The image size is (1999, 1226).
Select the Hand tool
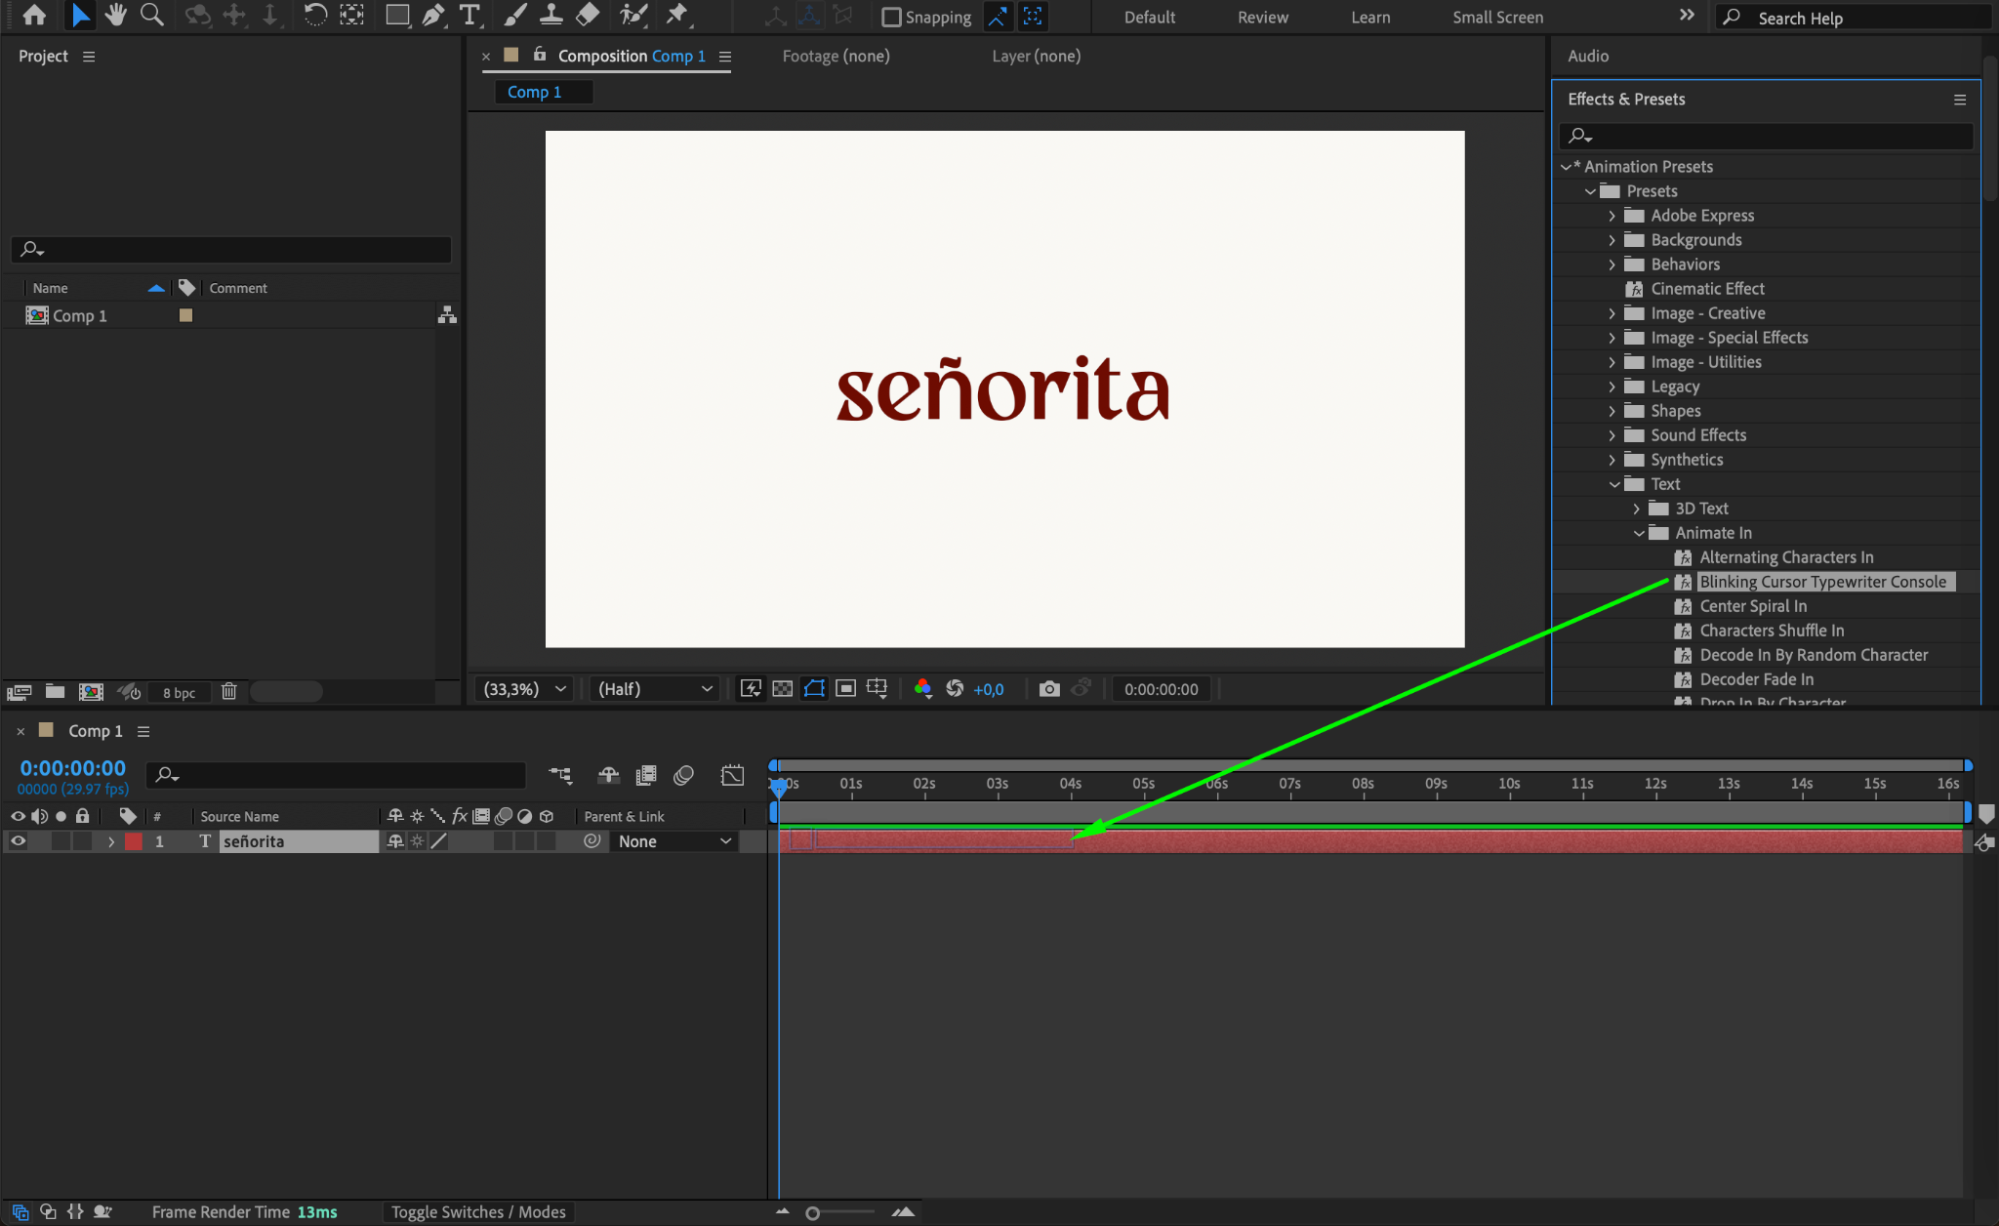(x=116, y=15)
